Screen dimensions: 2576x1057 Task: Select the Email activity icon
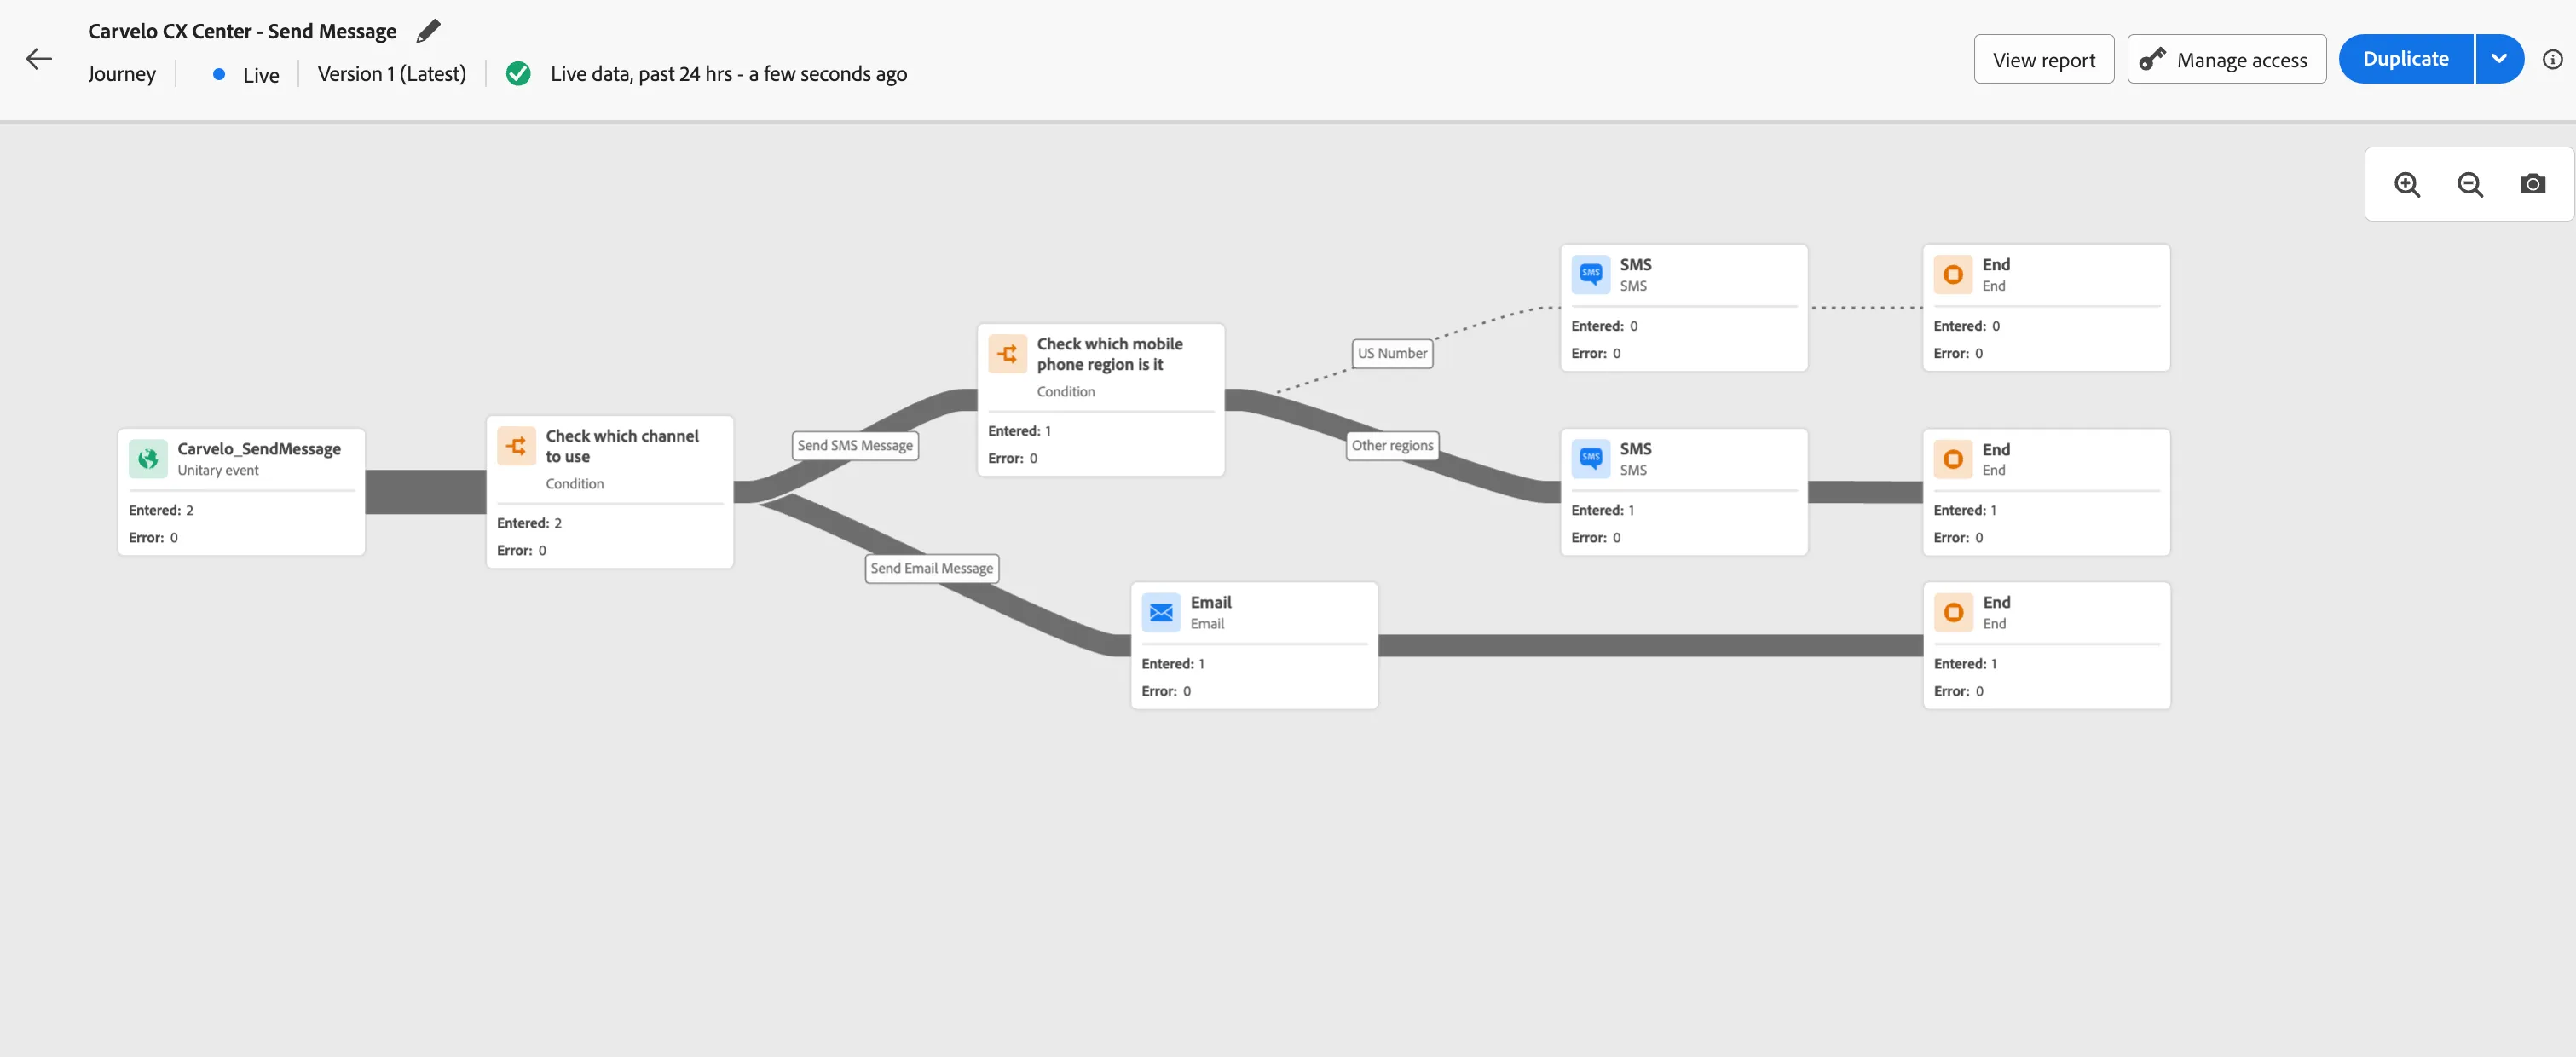click(x=1161, y=612)
